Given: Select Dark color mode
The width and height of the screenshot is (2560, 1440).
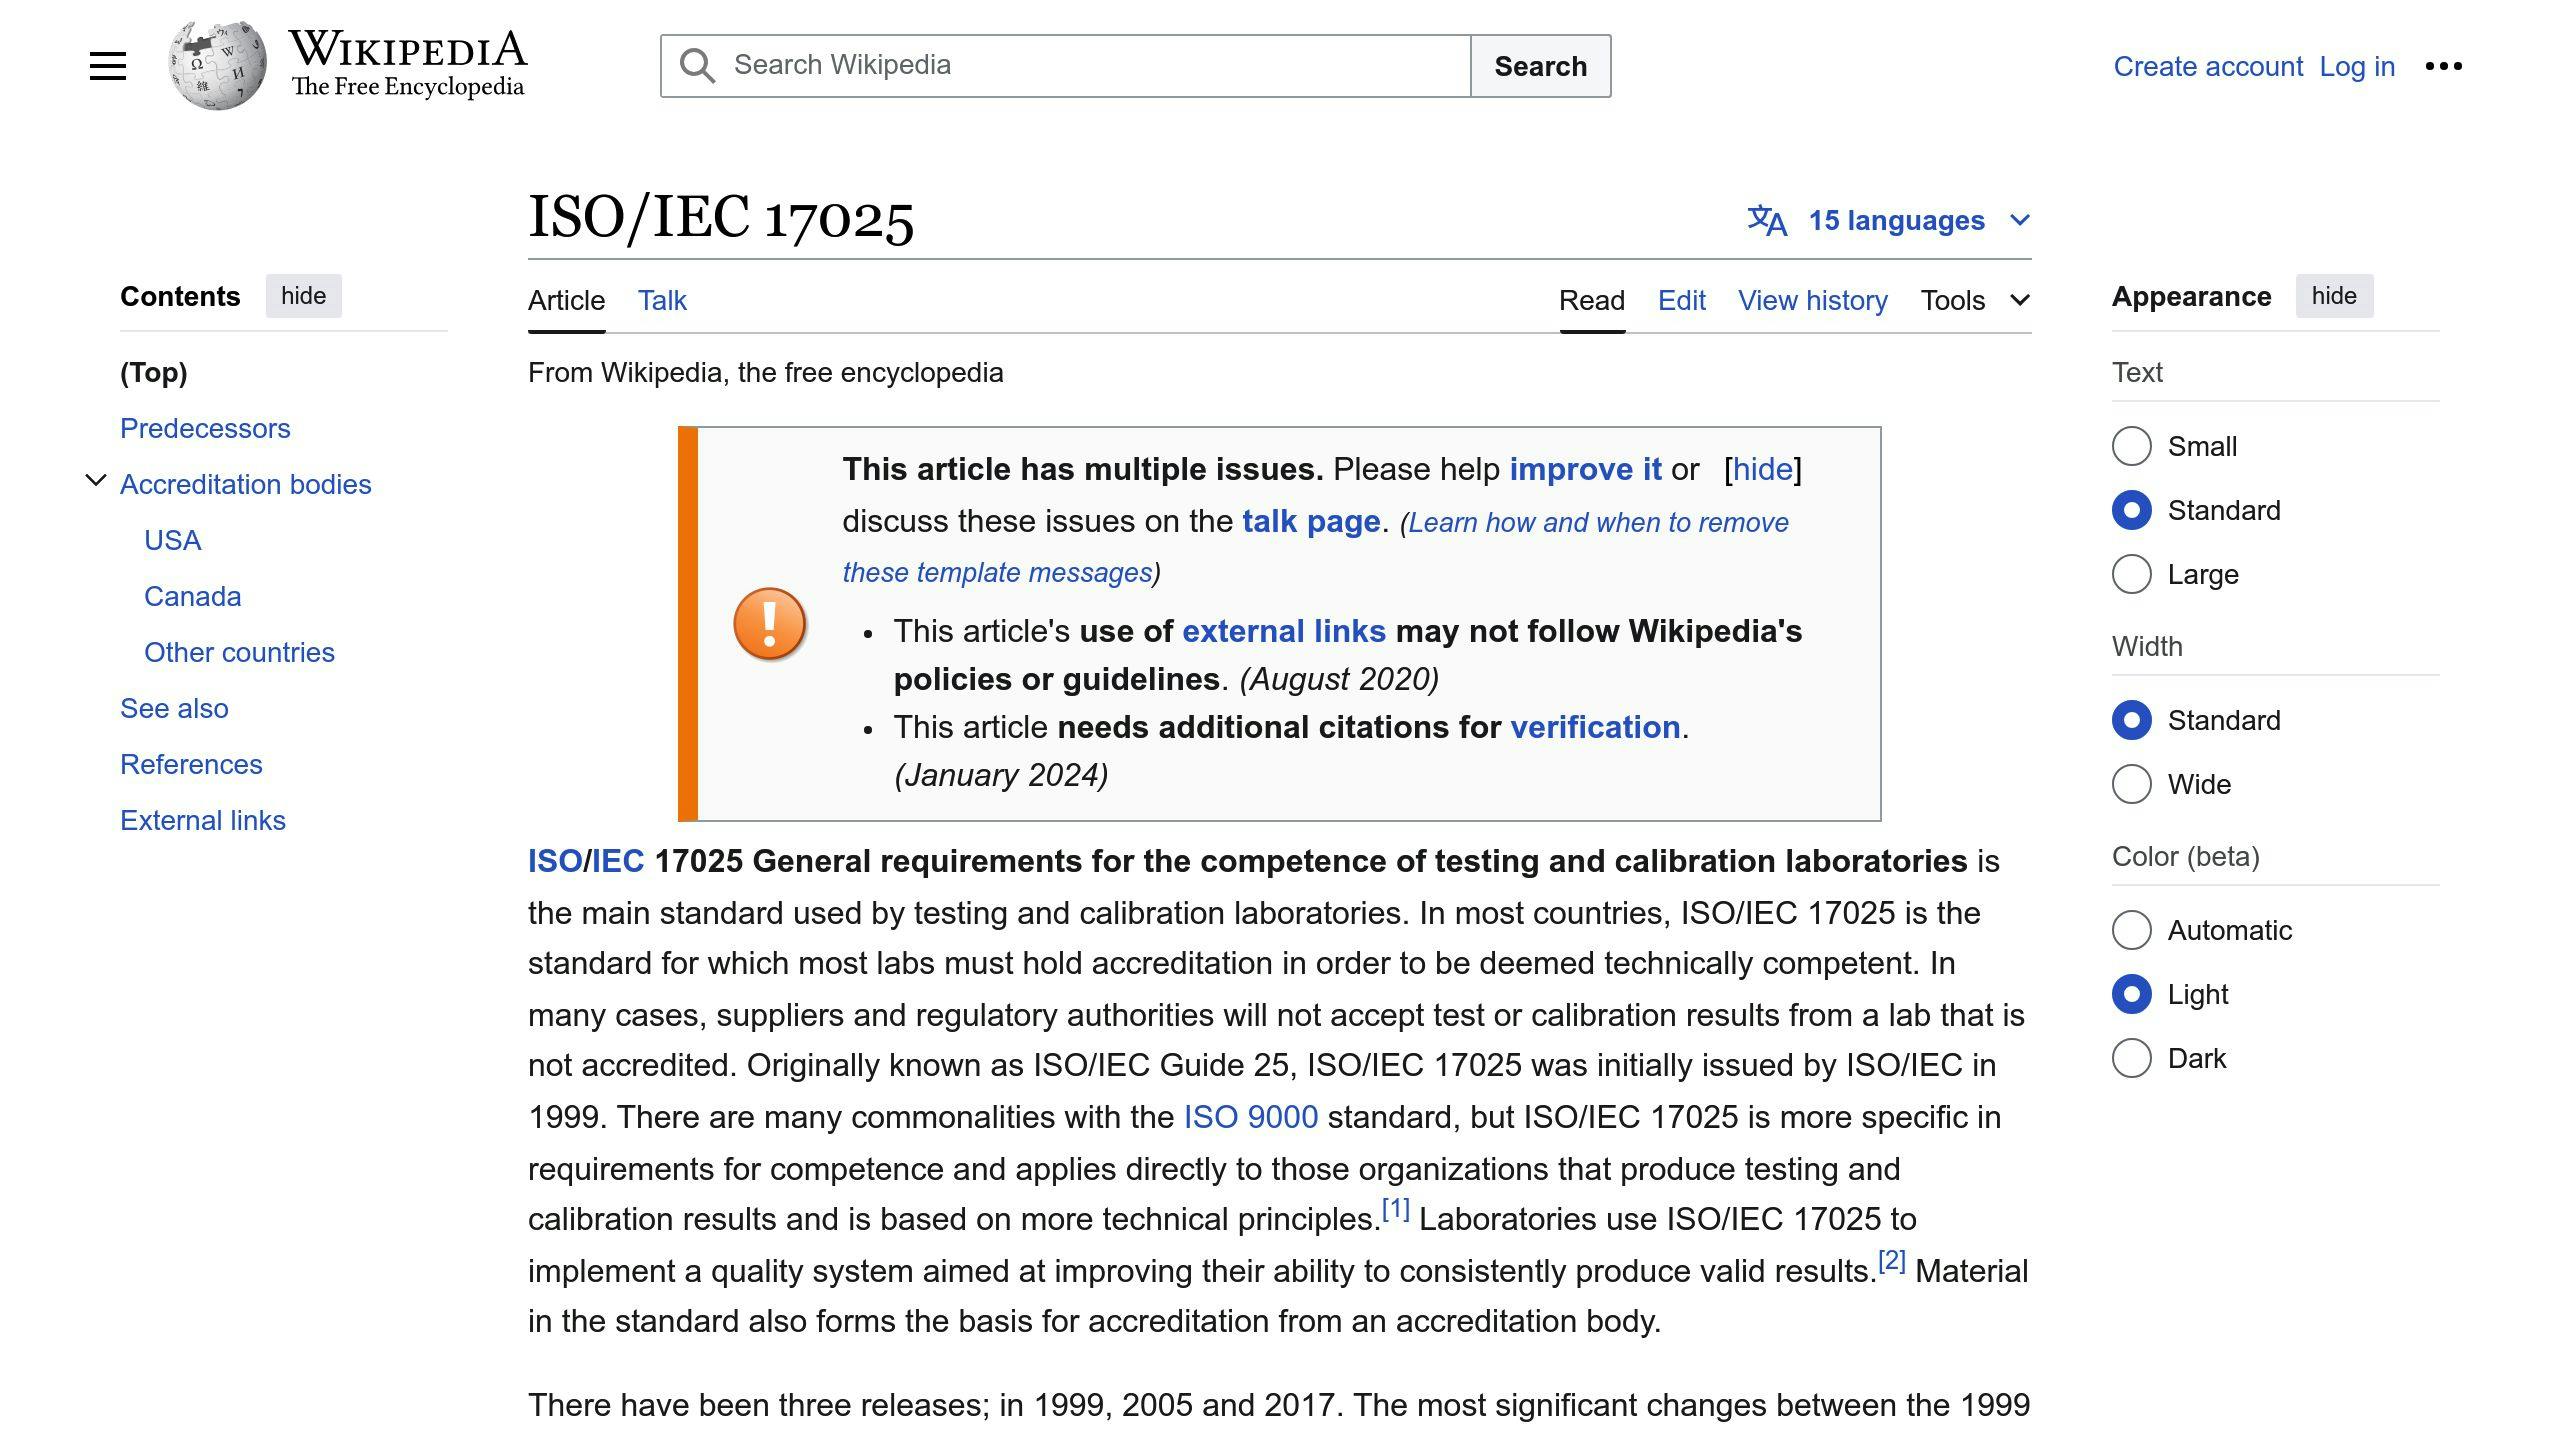Looking at the screenshot, I should [x=2131, y=1058].
